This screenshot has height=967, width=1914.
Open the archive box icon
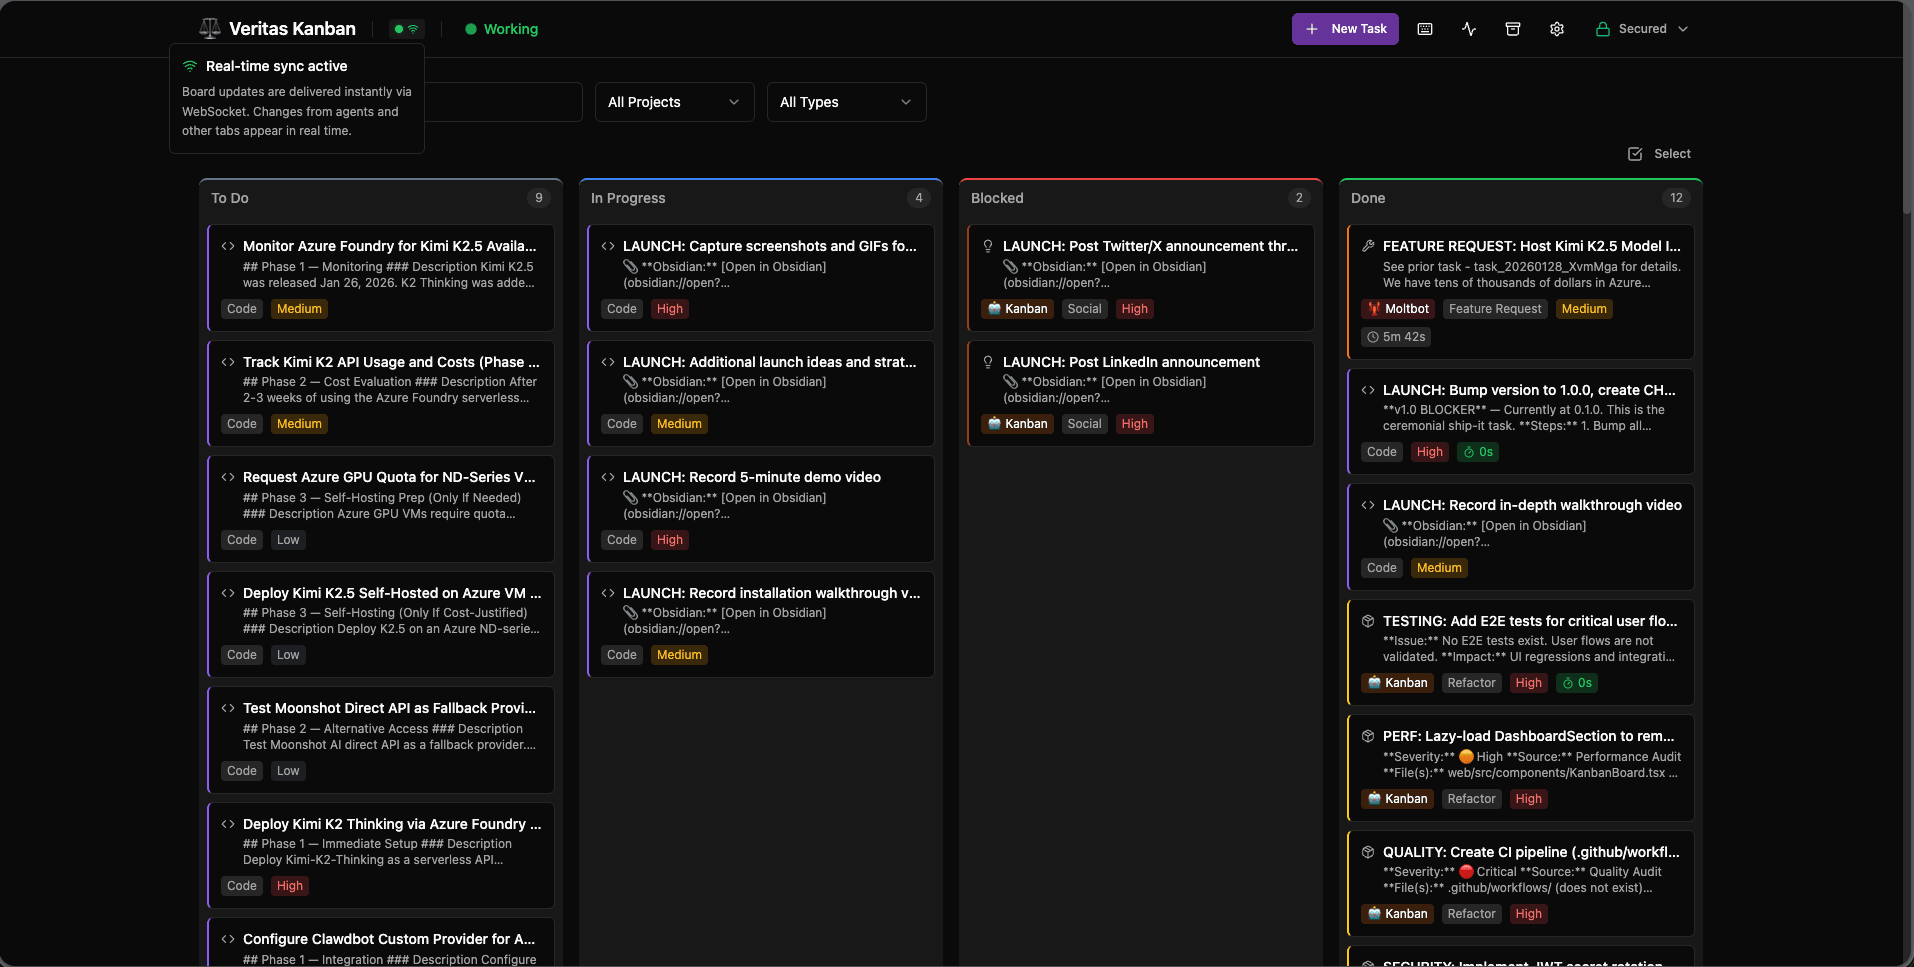click(1513, 29)
